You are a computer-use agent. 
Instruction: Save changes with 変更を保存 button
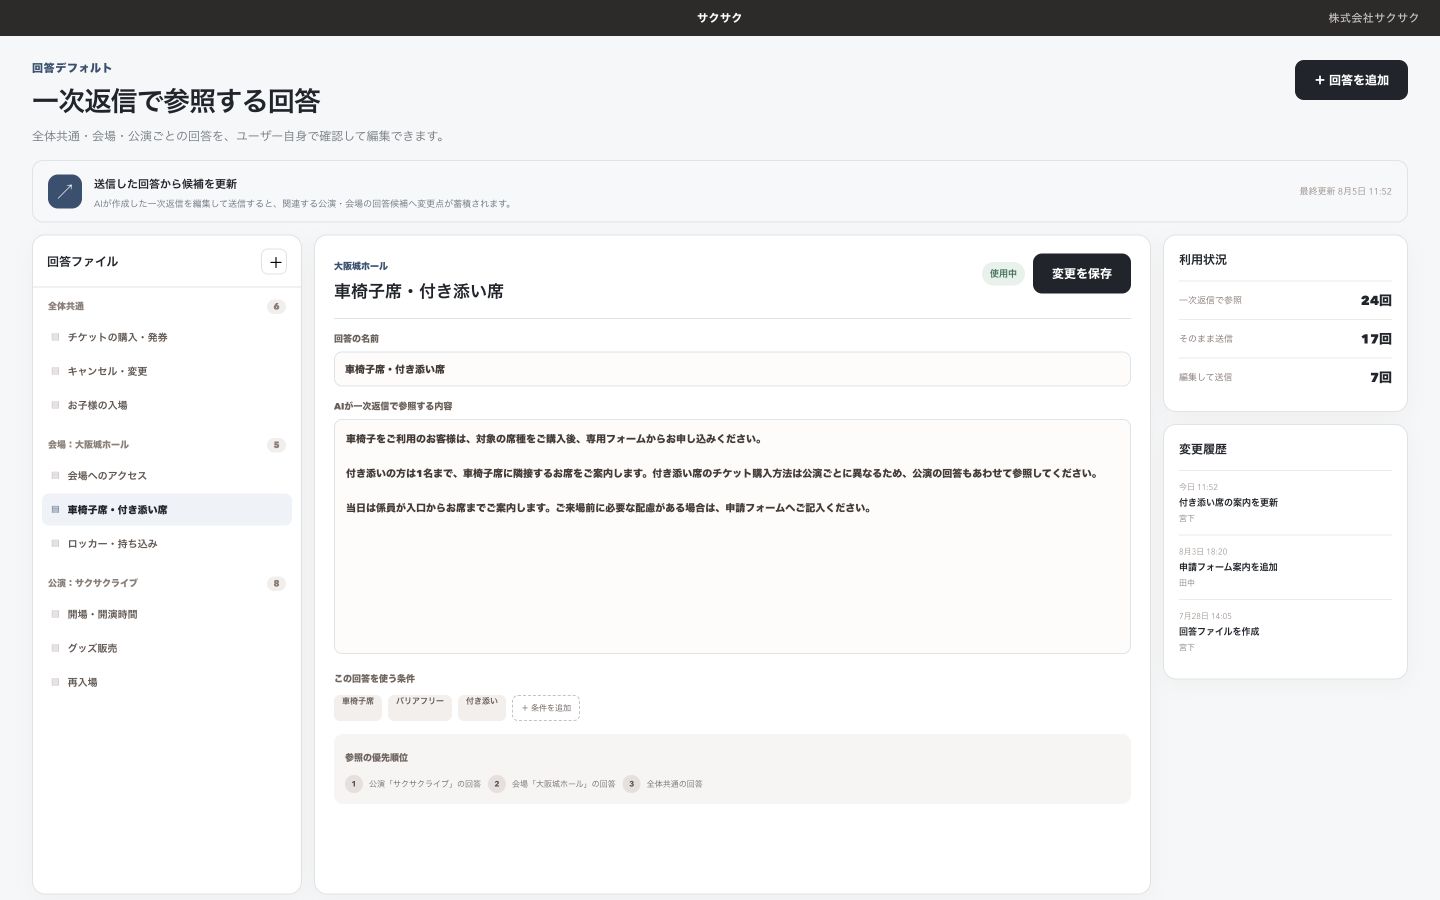tap(1081, 273)
